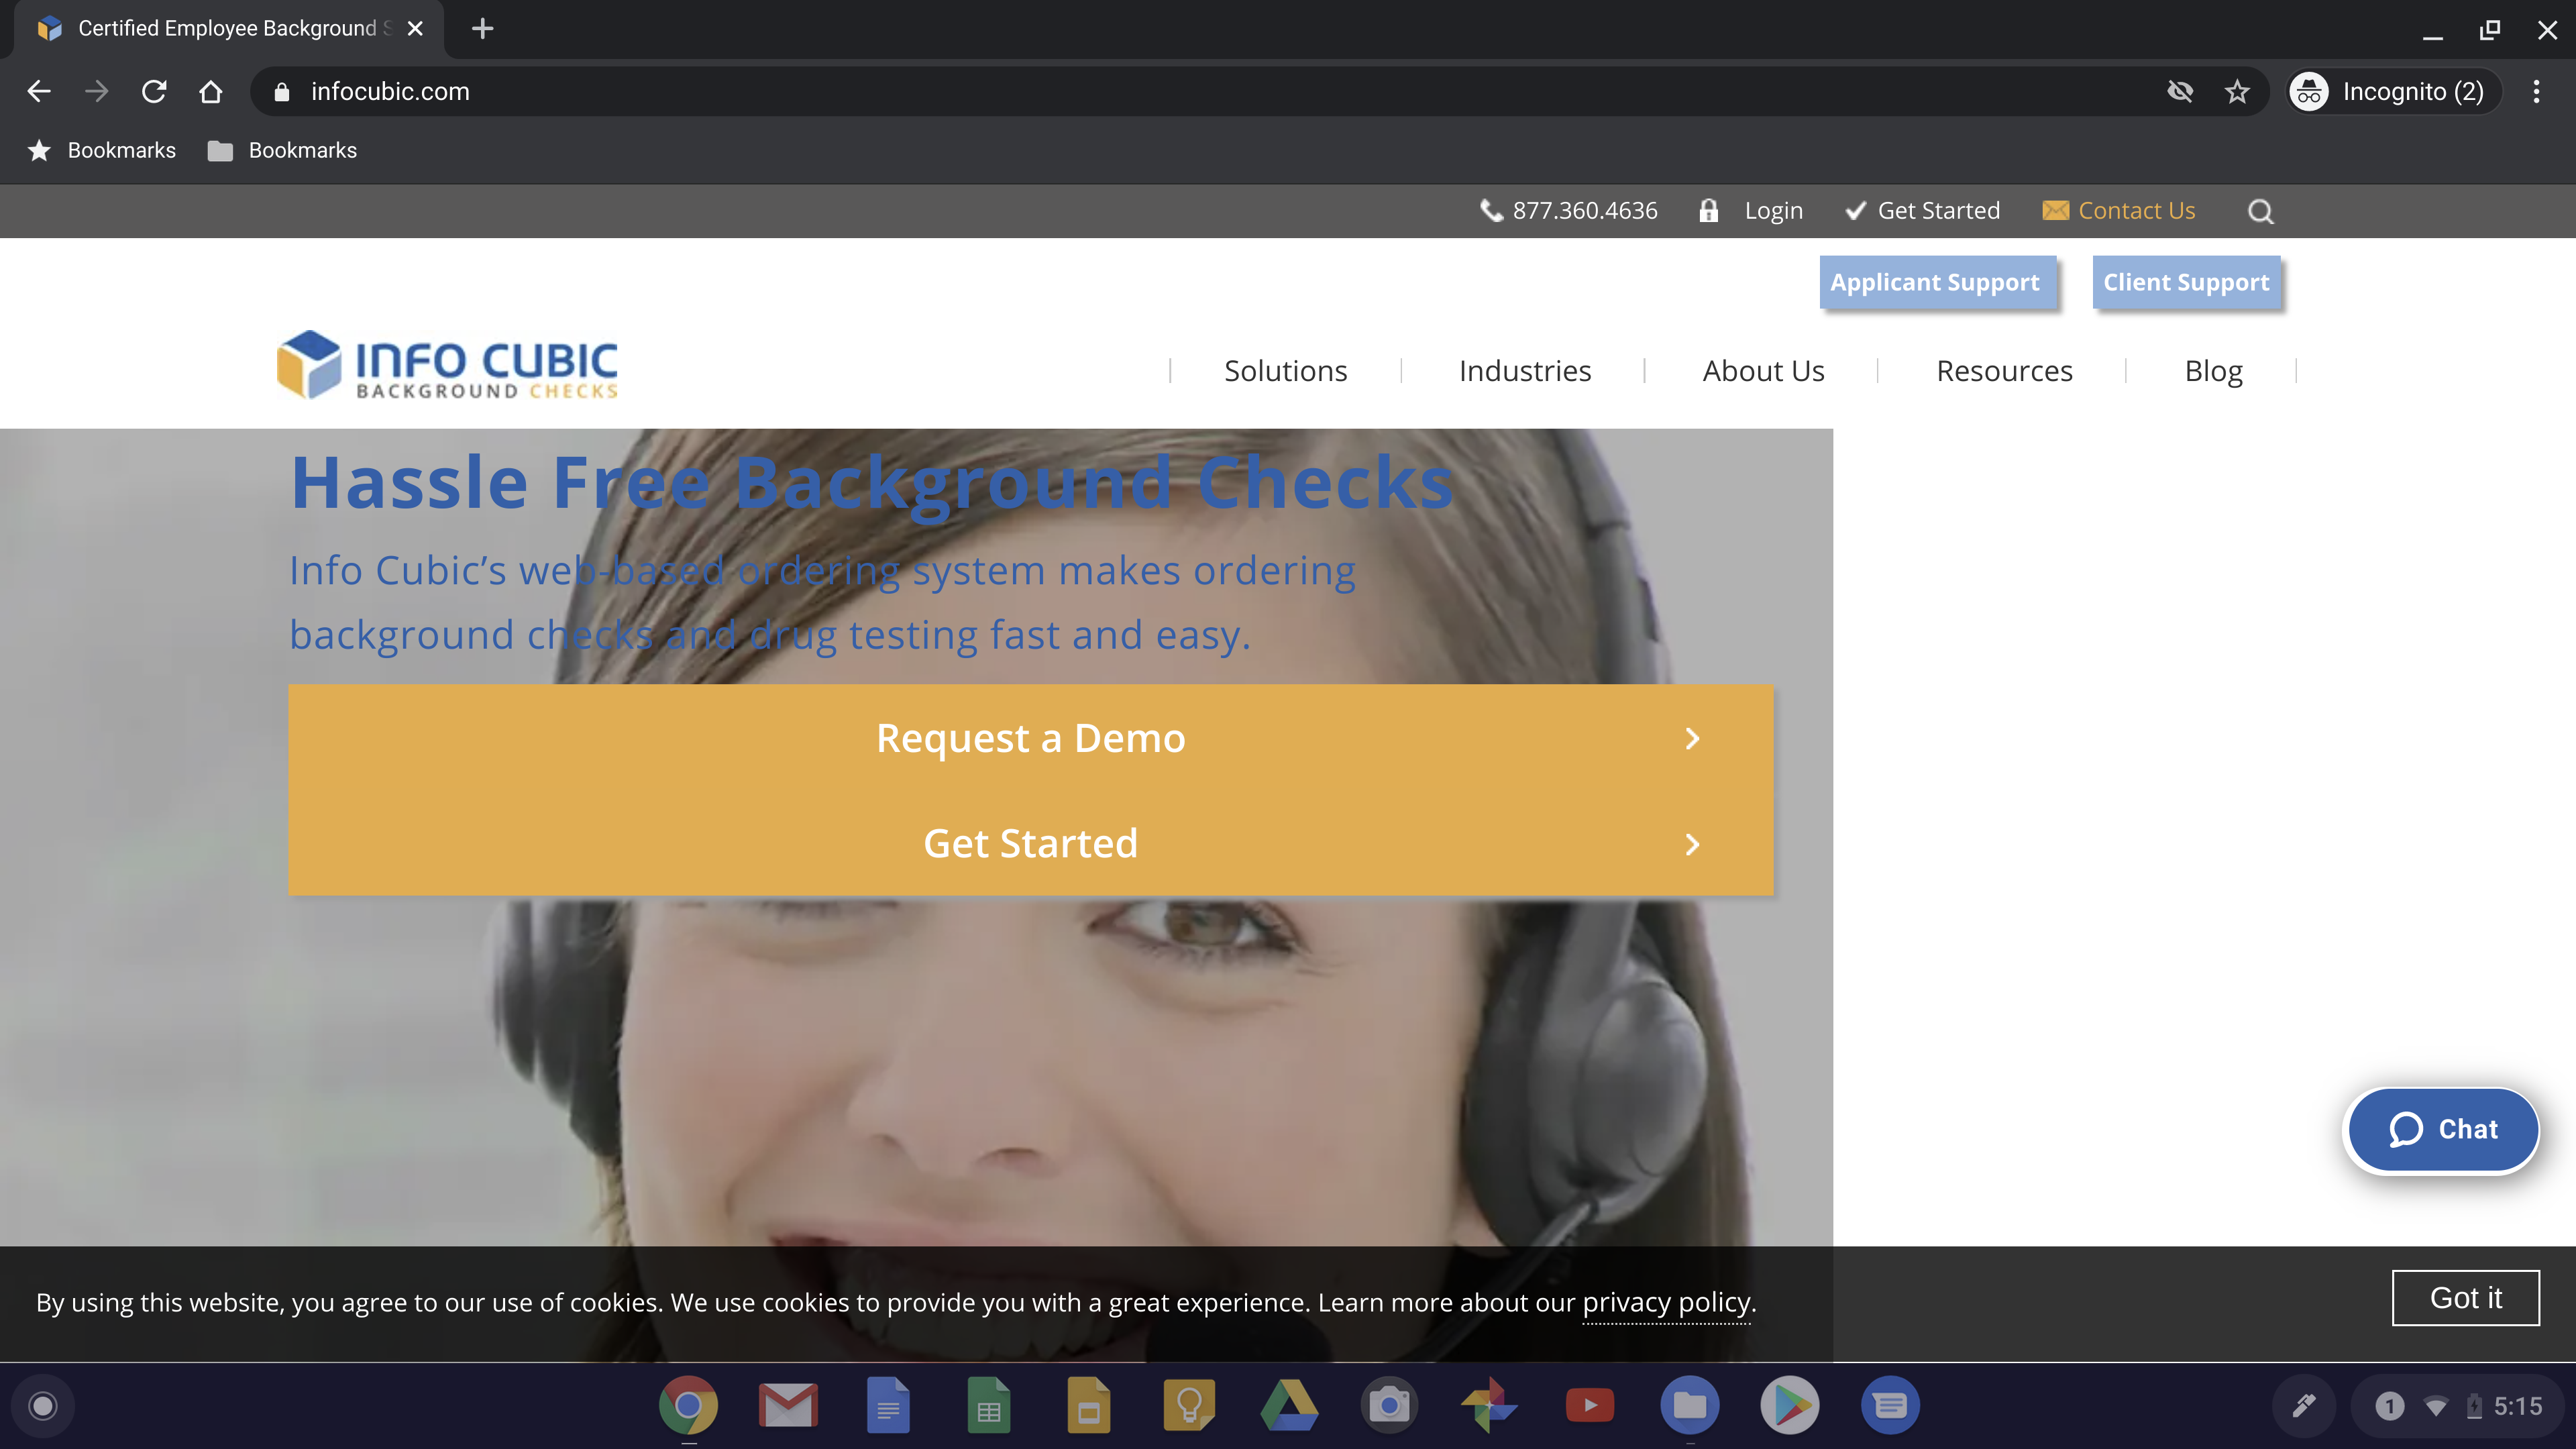This screenshot has height=1449, width=2576.
Task: Open YouTube from the shelf
Action: coord(1589,1406)
